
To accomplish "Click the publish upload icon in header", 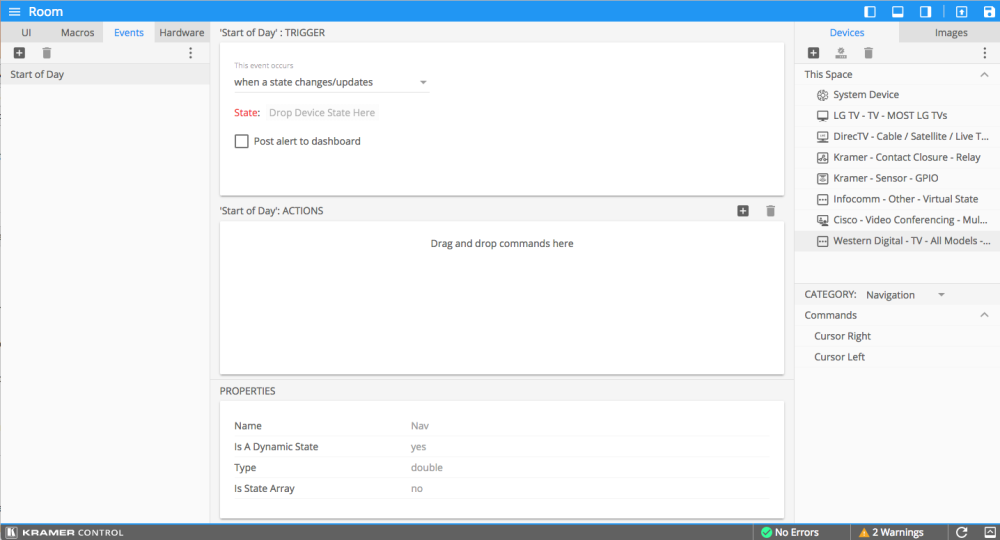I will tap(962, 11).
